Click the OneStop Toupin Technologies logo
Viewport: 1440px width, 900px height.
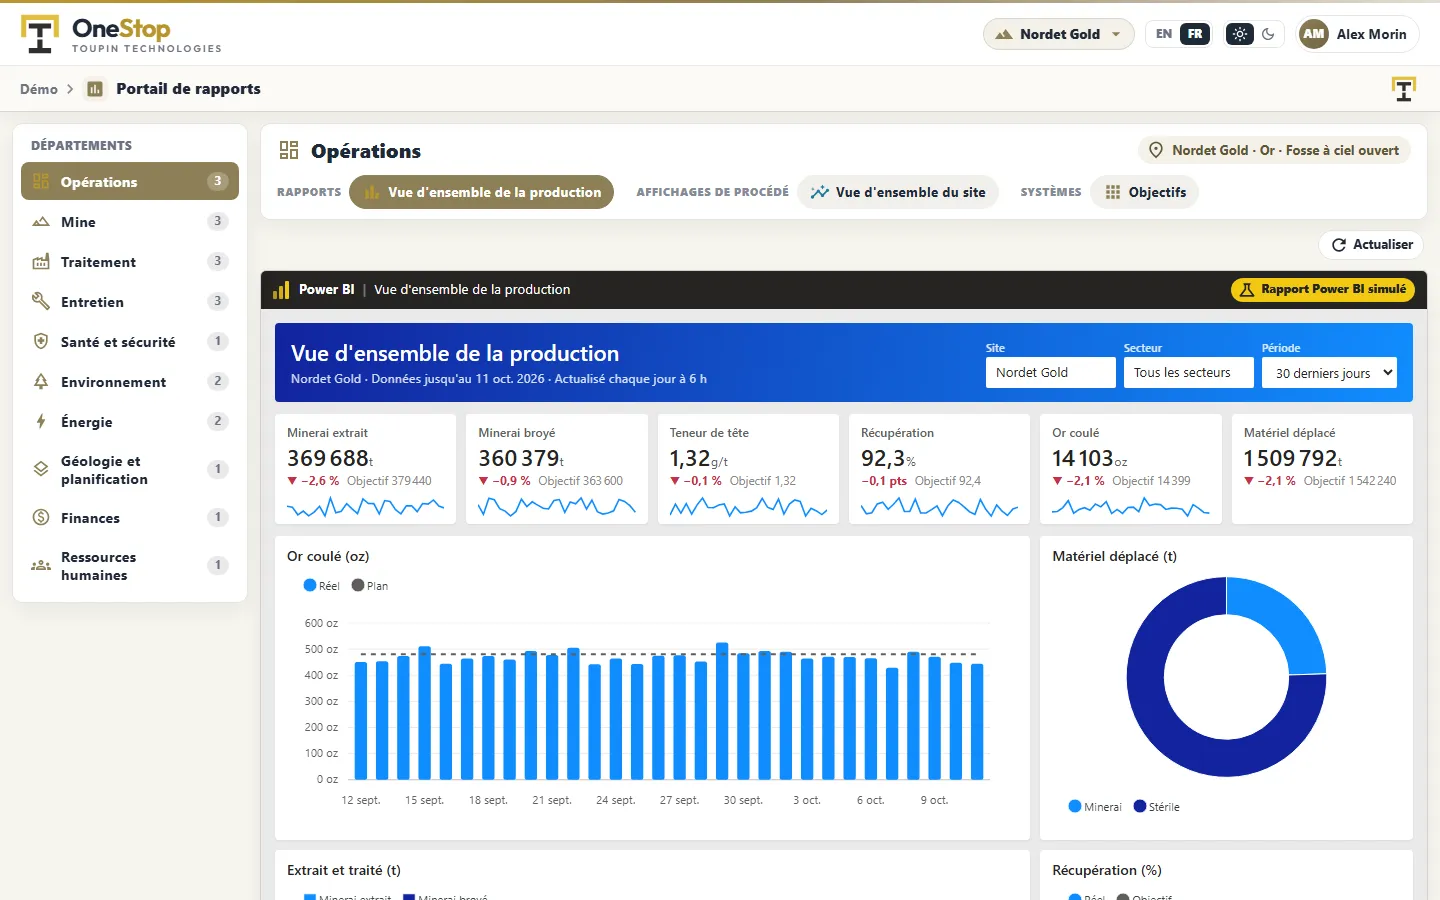click(x=121, y=34)
